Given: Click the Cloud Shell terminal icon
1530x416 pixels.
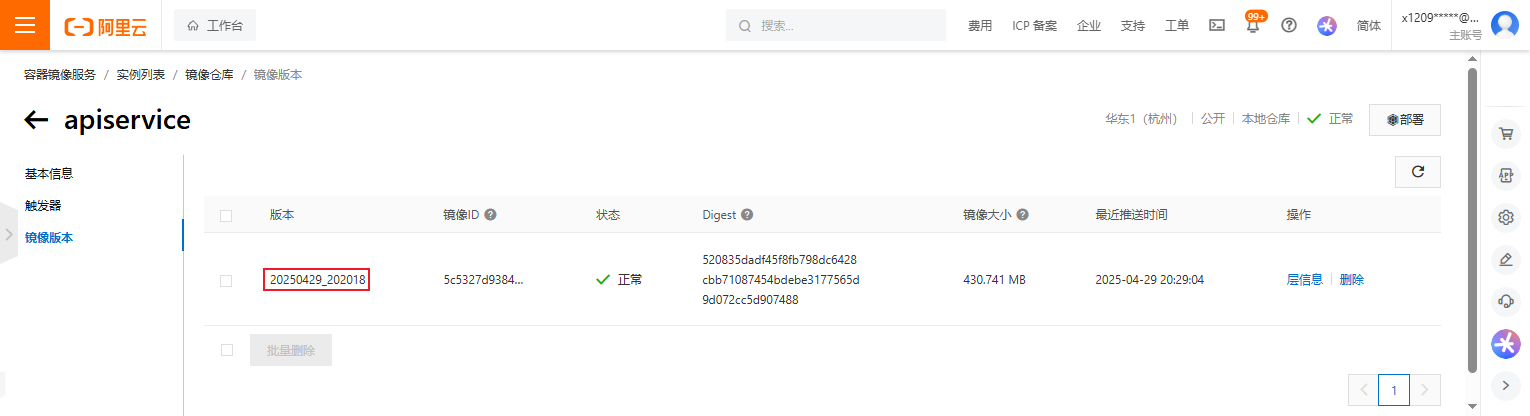Looking at the screenshot, I should [x=1217, y=26].
